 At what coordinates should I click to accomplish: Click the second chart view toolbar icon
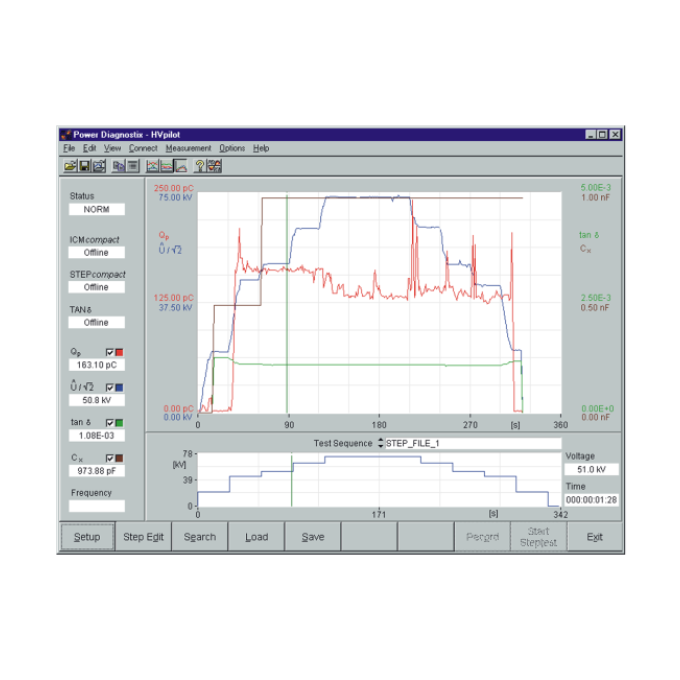[166, 166]
